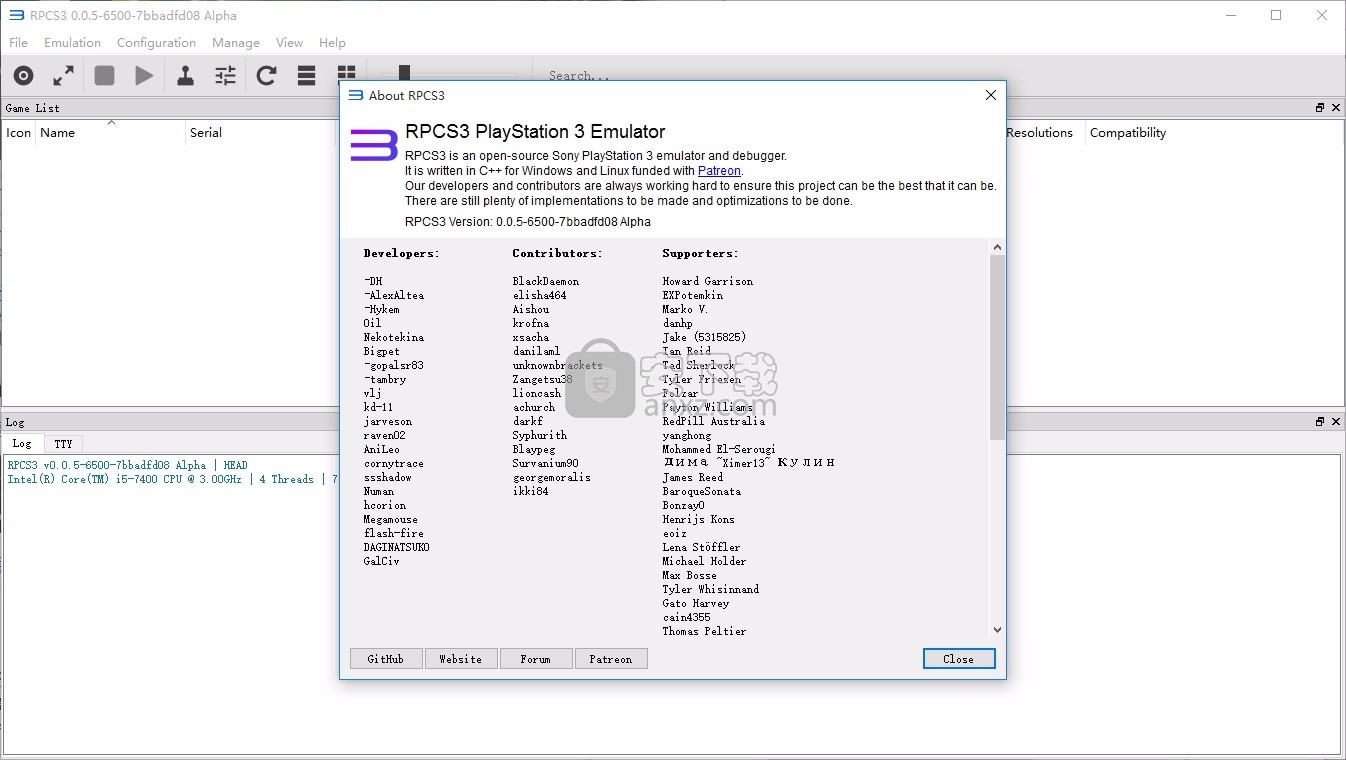Click the credits scroll down arrow
This screenshot has height=760, width=1346.
(997, 630)
